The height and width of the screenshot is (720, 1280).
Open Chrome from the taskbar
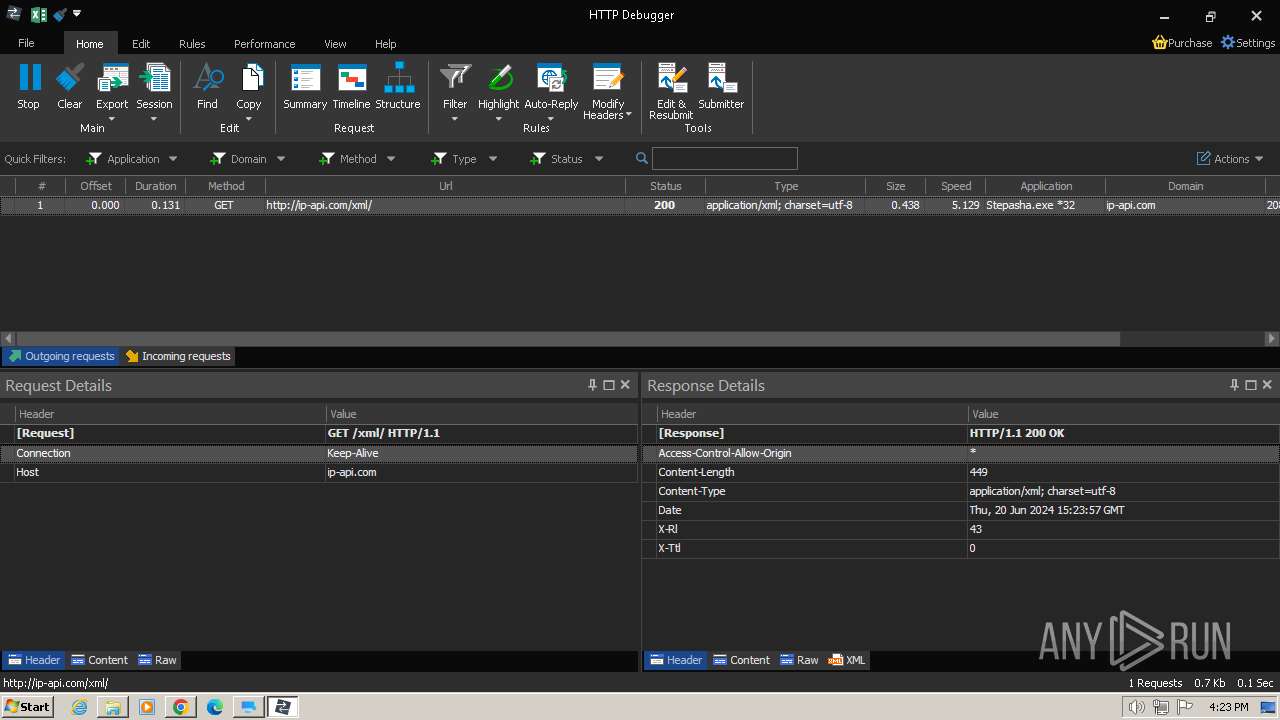tap(180, 707)
